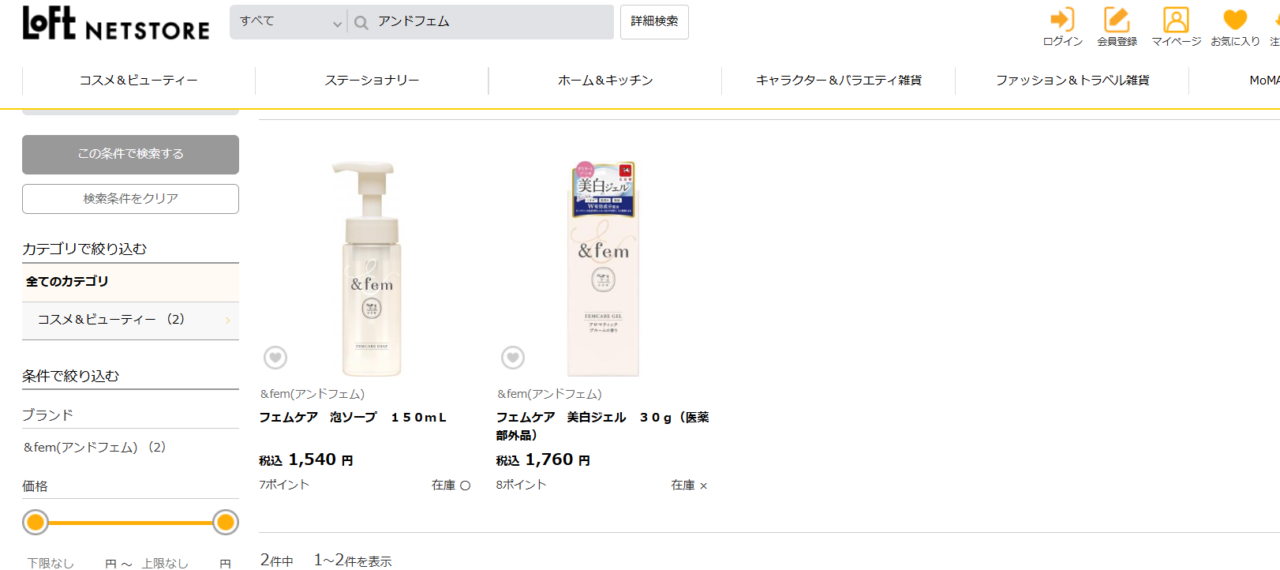Open ファッション&トラベル雑貨 navigation menu
This screenshot has width=1280, height=570.
(x=1072, y=80)
